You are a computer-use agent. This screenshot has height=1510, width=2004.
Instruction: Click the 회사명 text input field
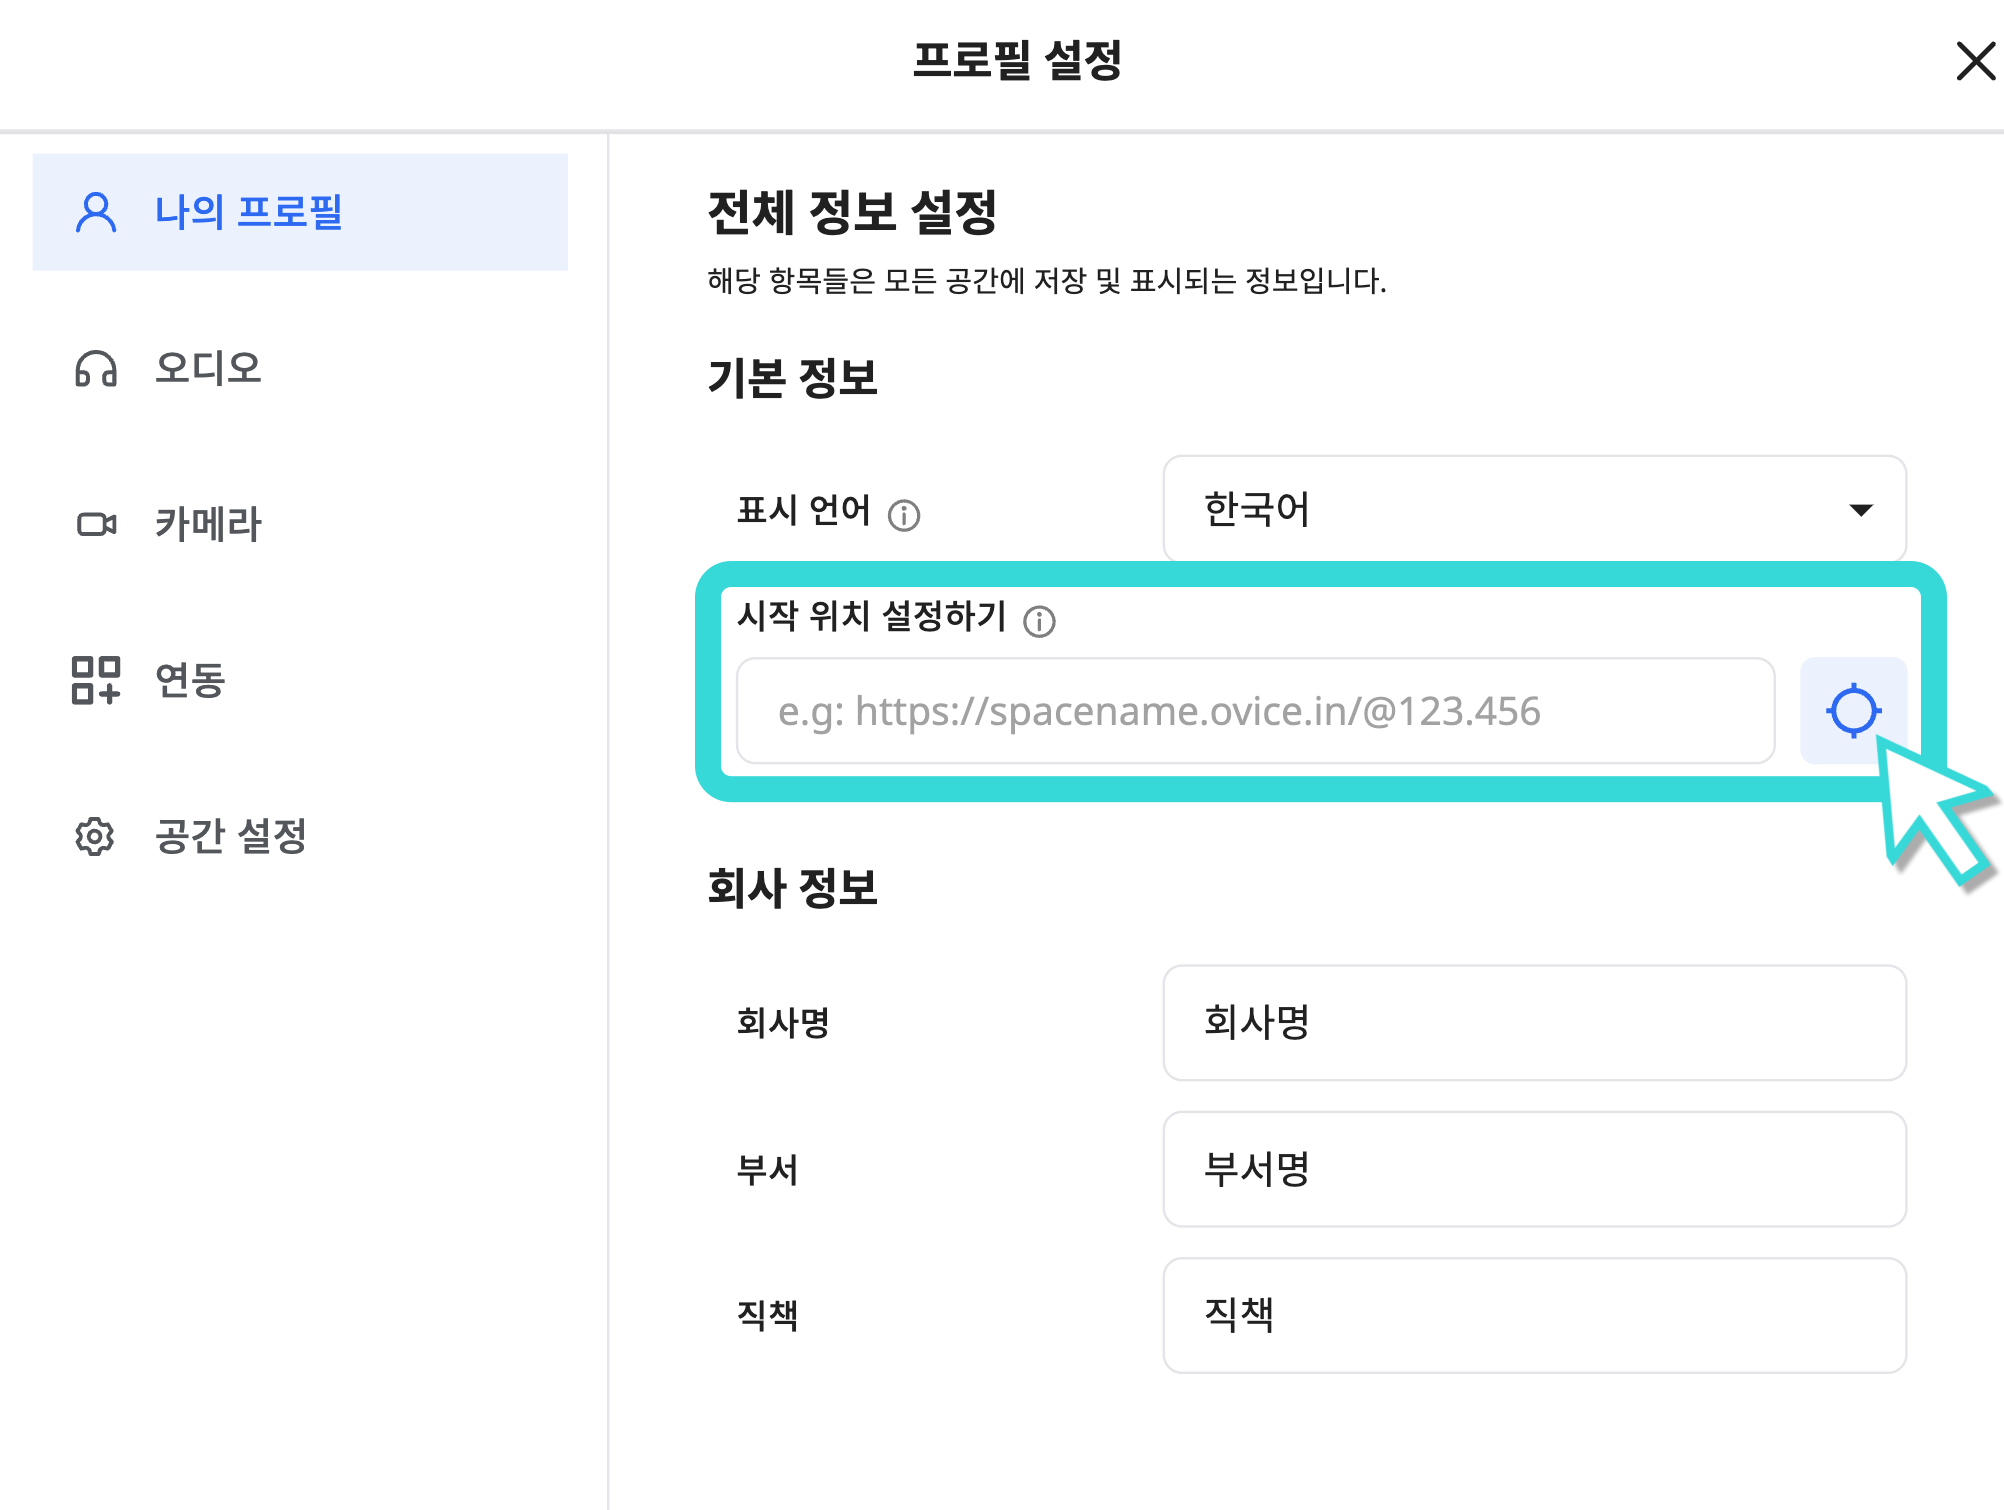[x=1533, y=1022]
